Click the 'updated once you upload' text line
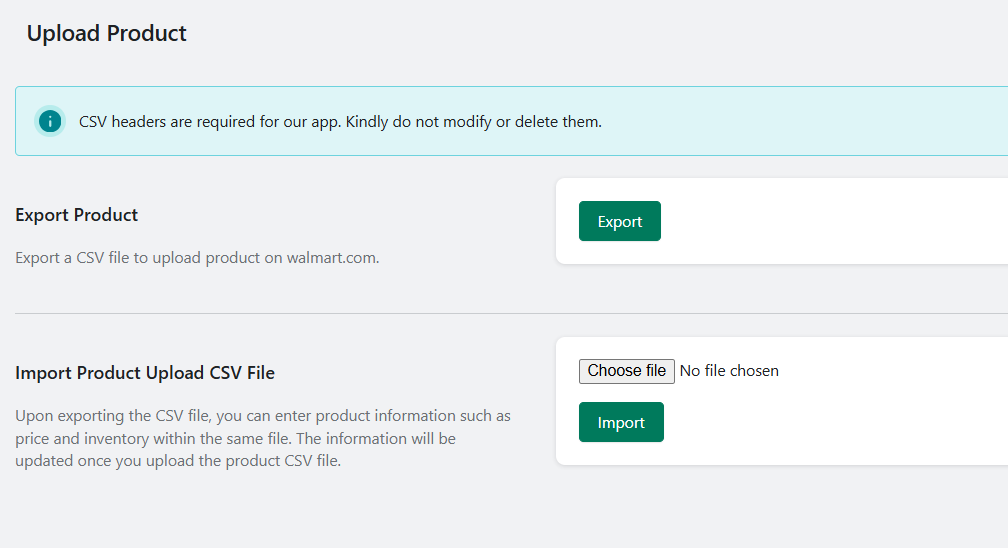 (x=178, y=461)
